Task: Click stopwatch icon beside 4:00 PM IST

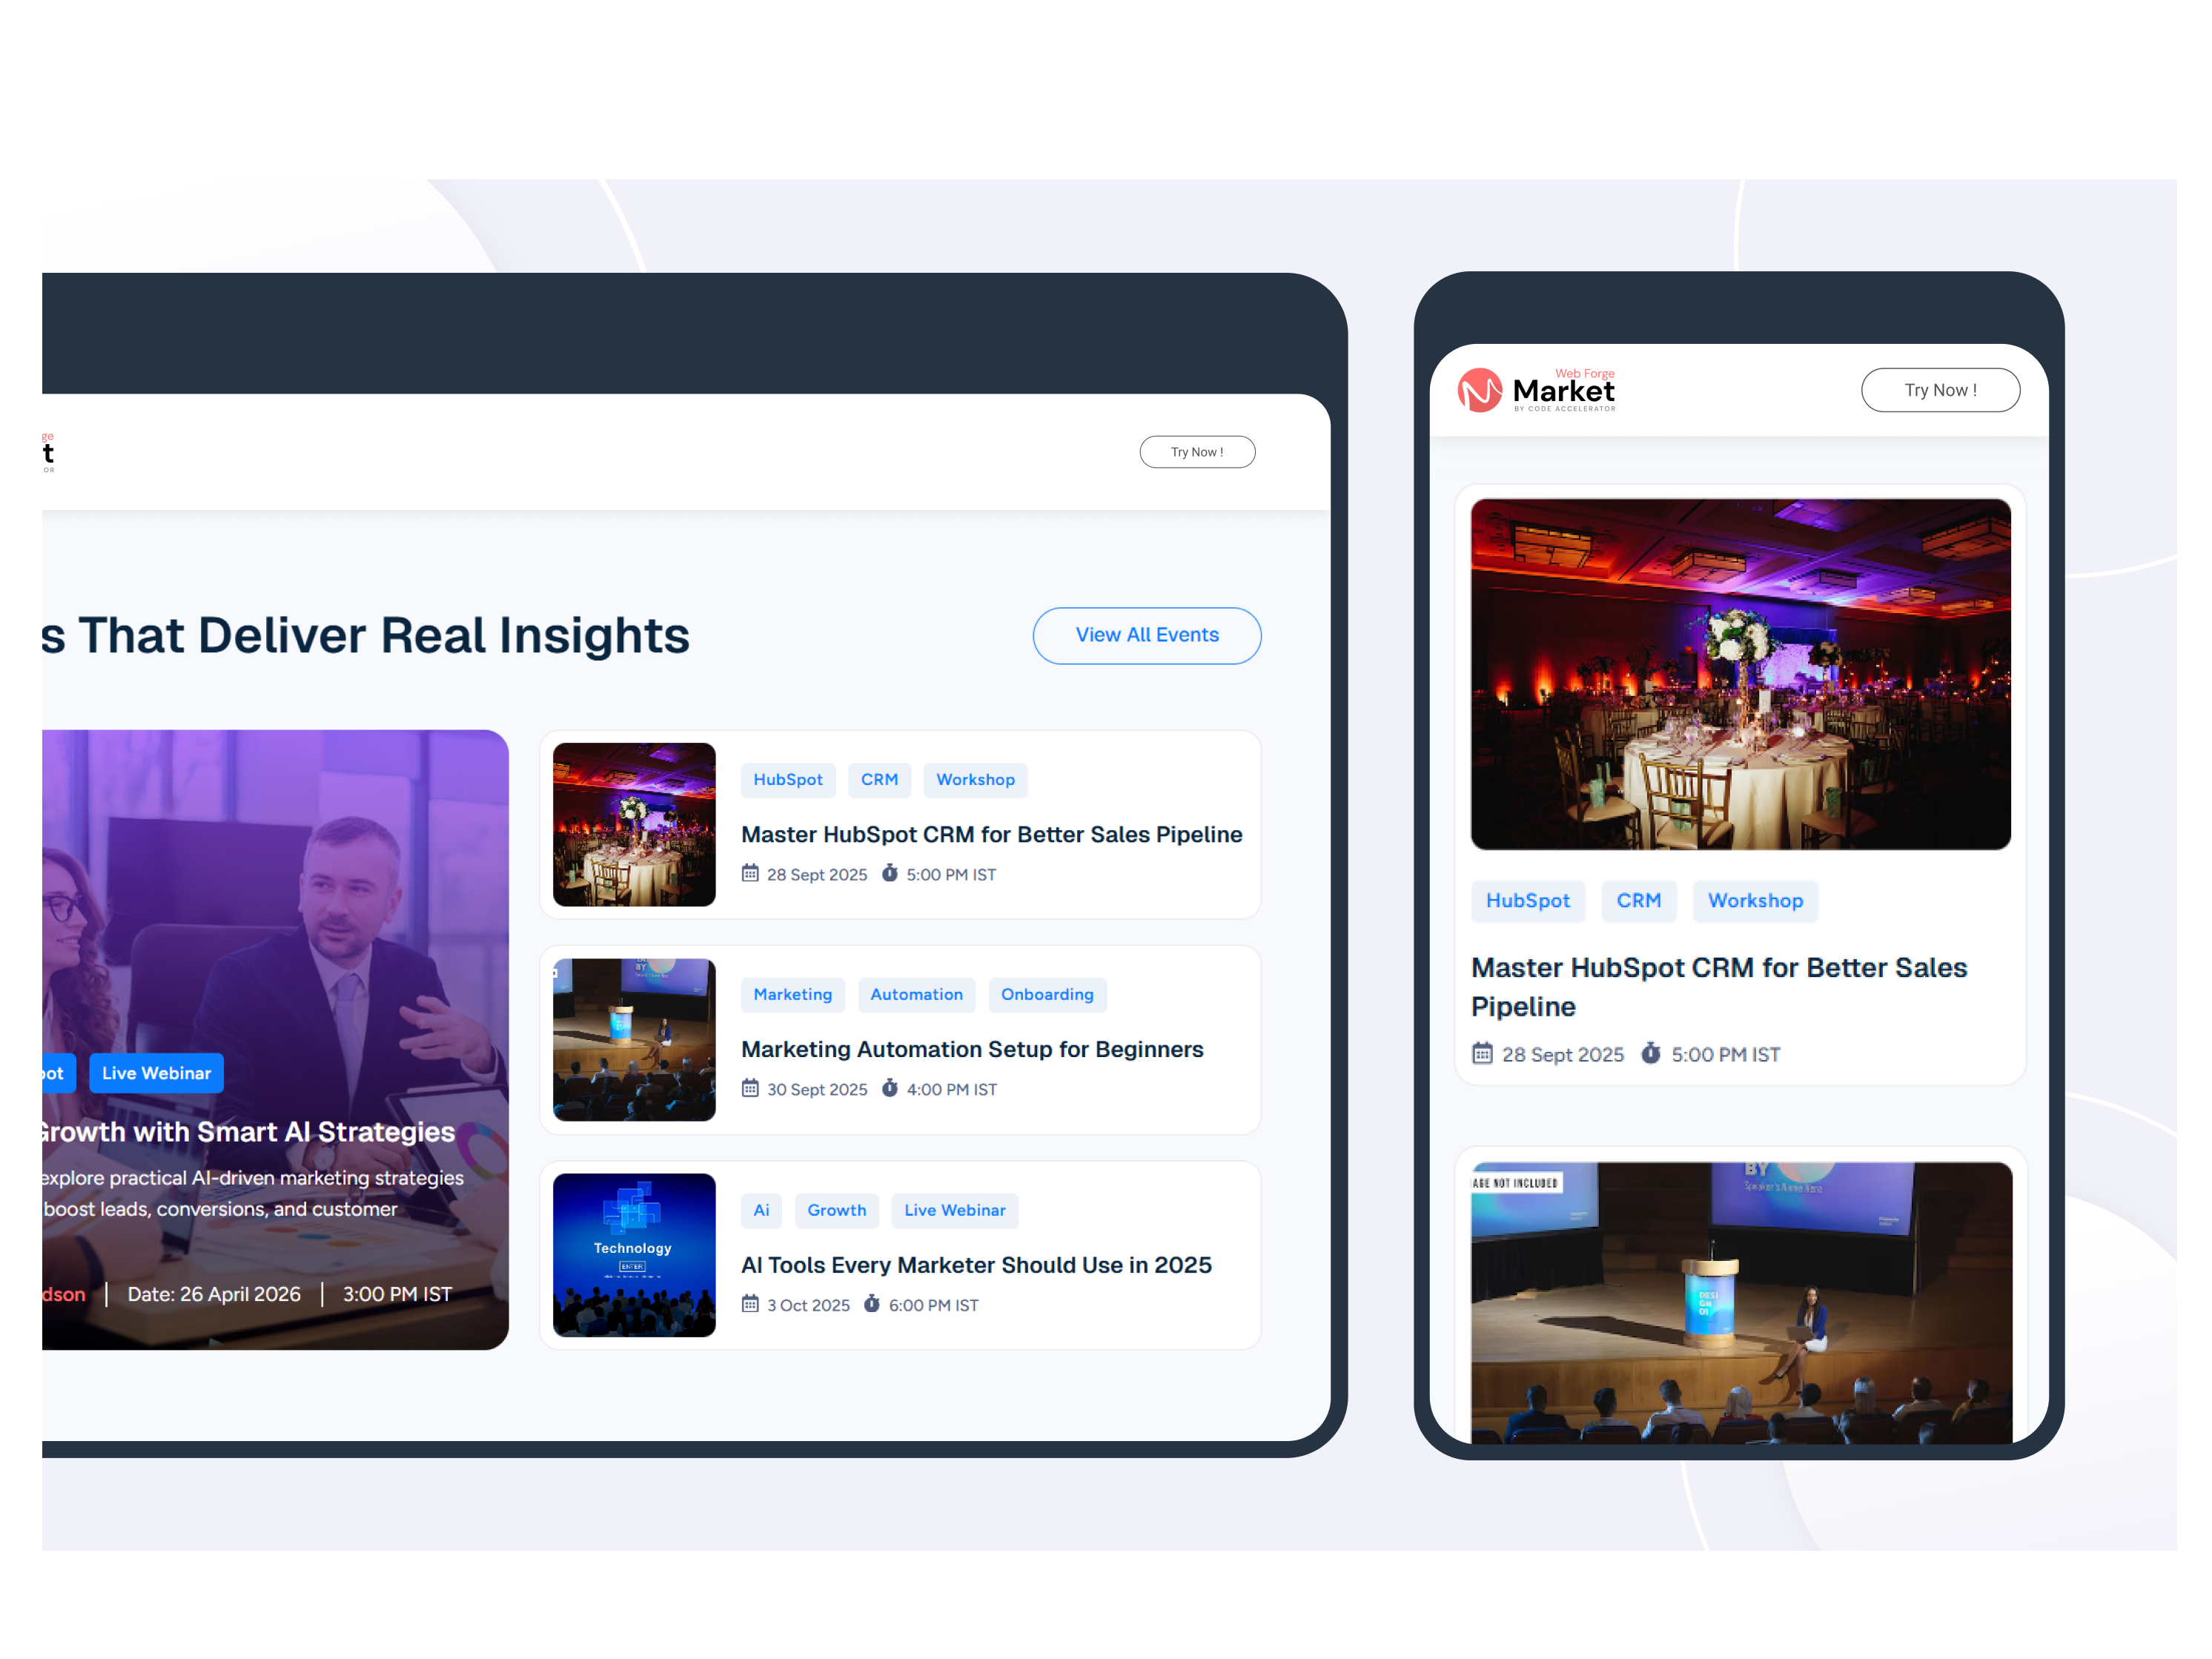Action: tap(890, 1089)
